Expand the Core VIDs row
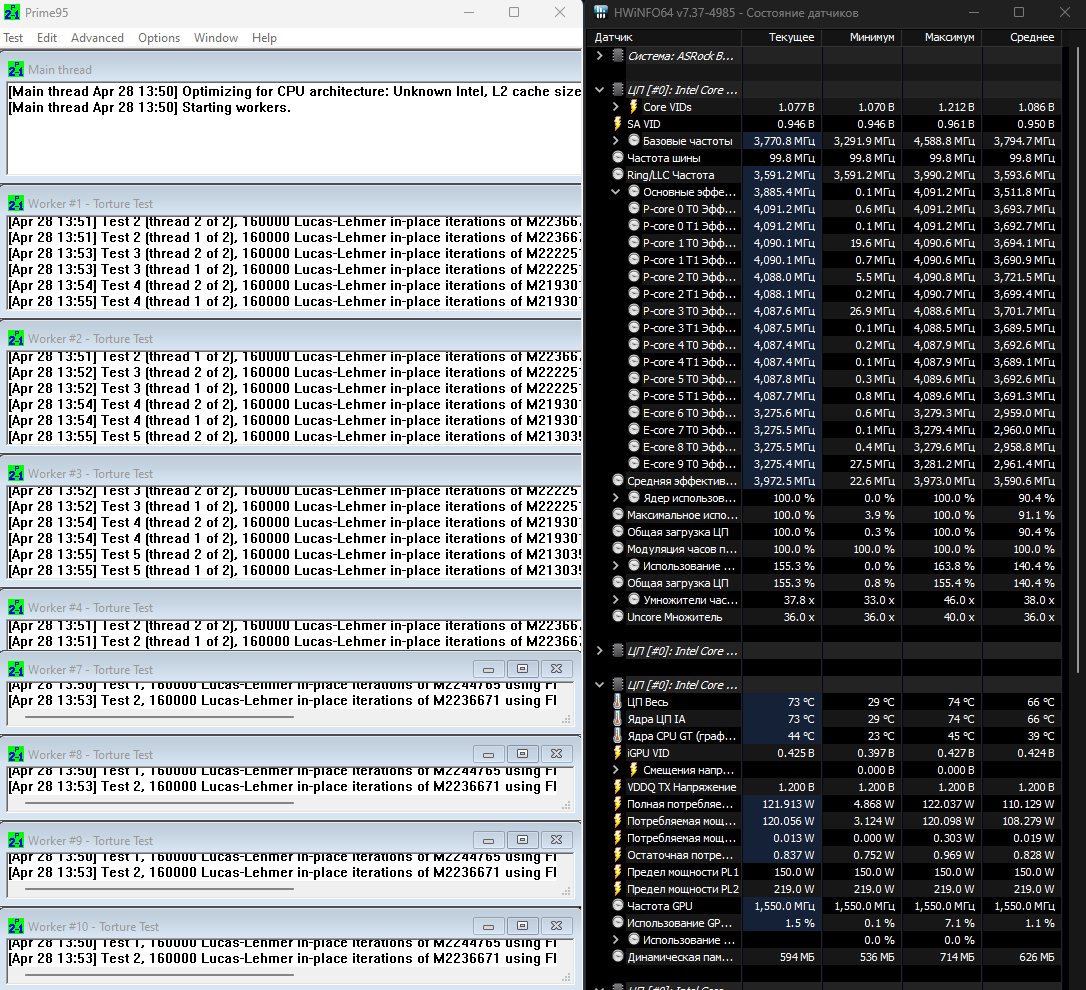The width and height of the screenshot is (1086, 990). [616, 107]
